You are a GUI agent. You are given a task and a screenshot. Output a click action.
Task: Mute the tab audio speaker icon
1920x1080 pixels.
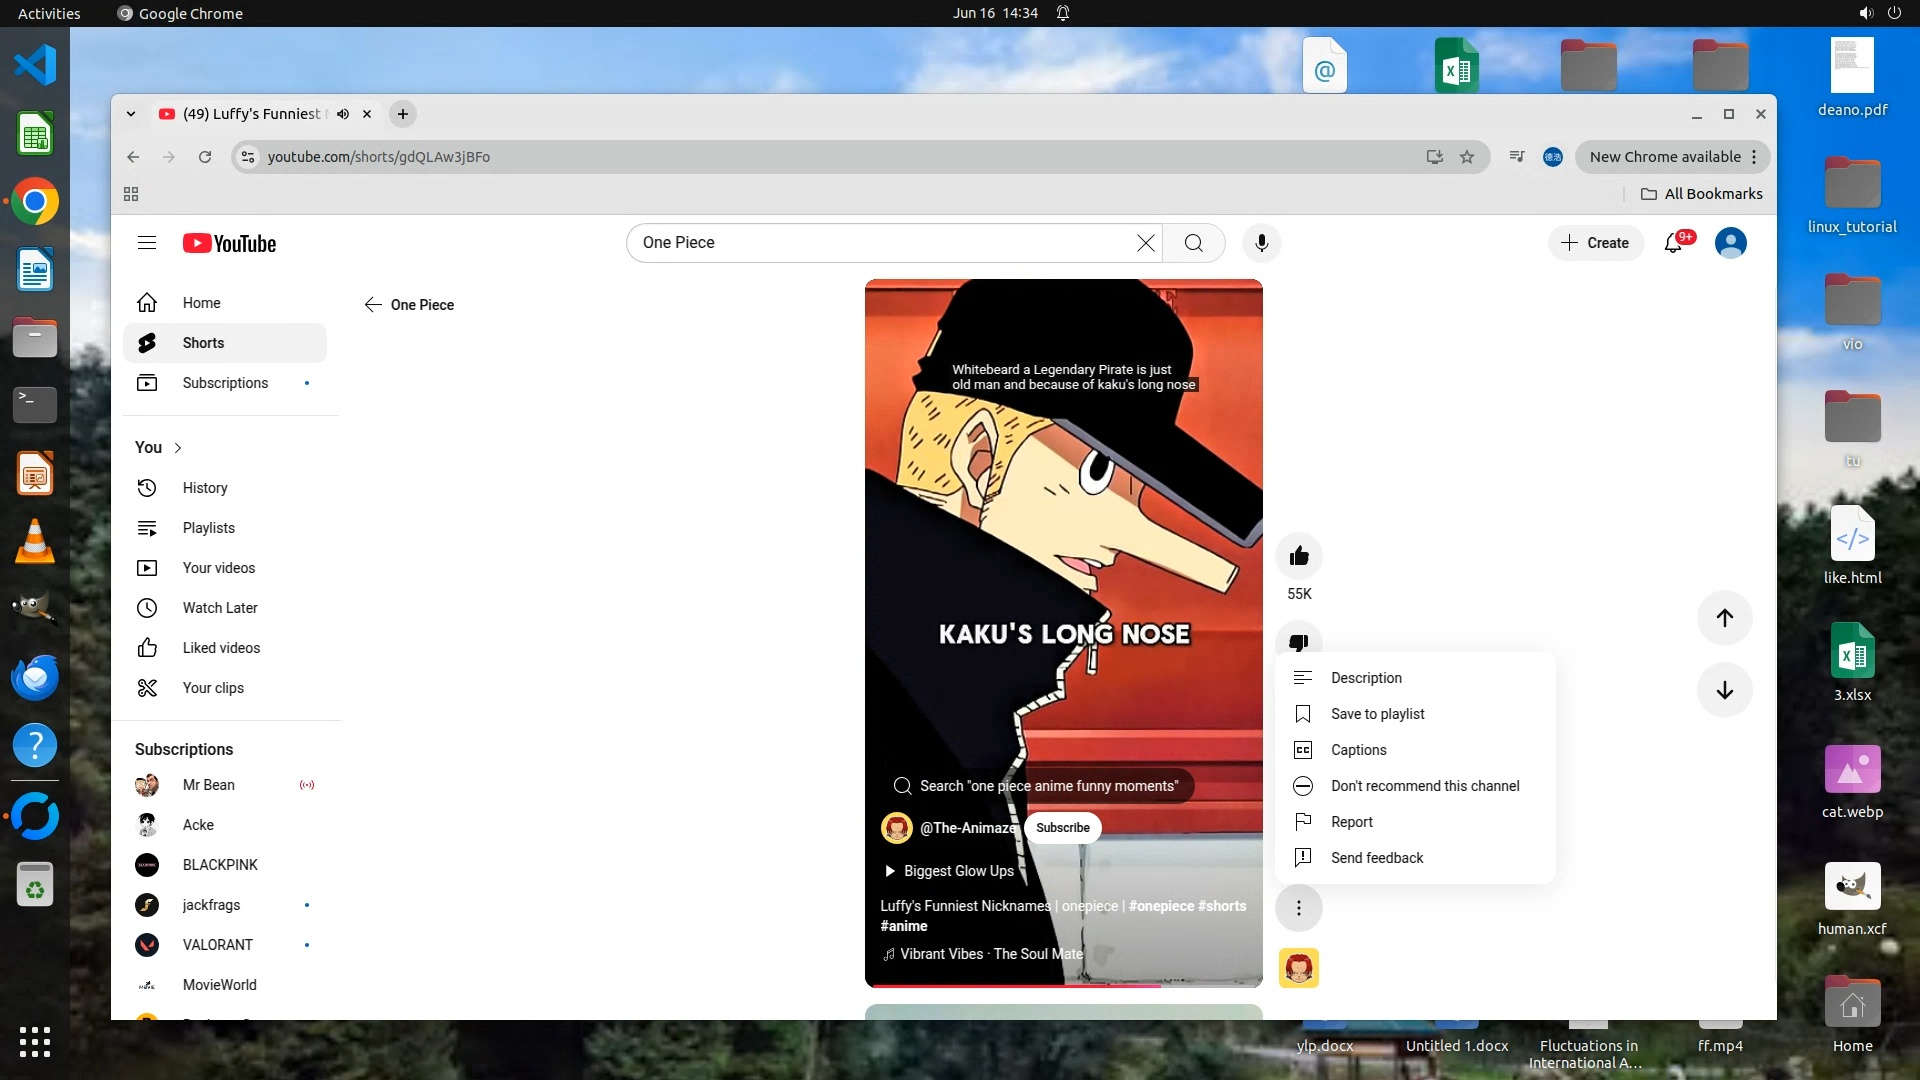343,114
